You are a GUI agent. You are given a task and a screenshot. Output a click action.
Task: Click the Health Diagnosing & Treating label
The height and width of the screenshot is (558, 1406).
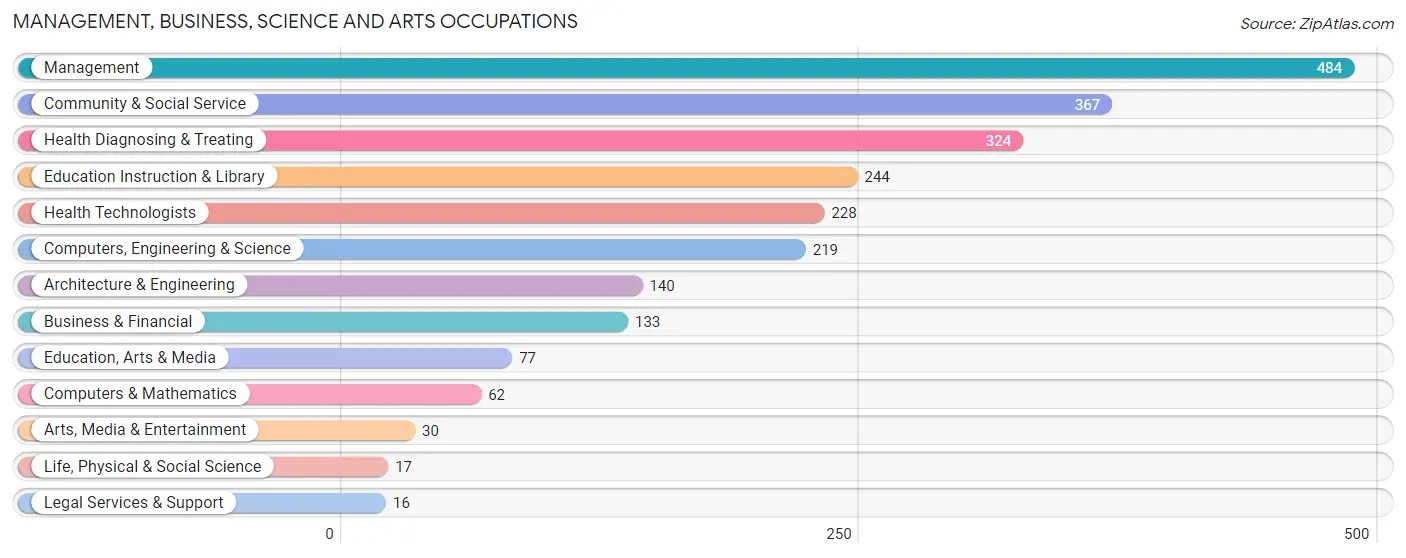point(148,140)
